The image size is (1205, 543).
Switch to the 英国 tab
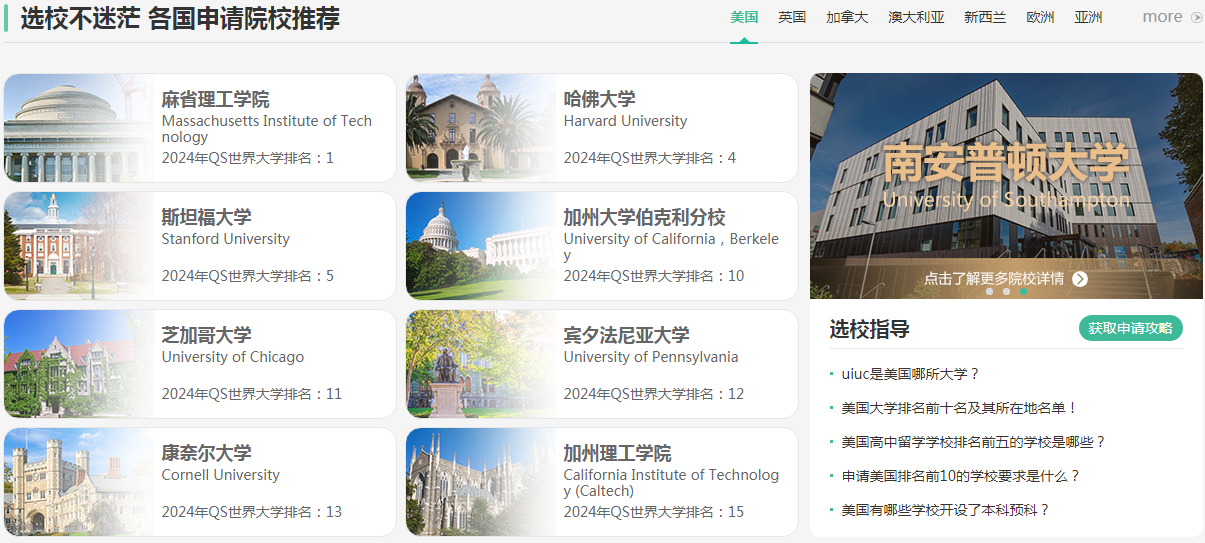pos(792,17)
